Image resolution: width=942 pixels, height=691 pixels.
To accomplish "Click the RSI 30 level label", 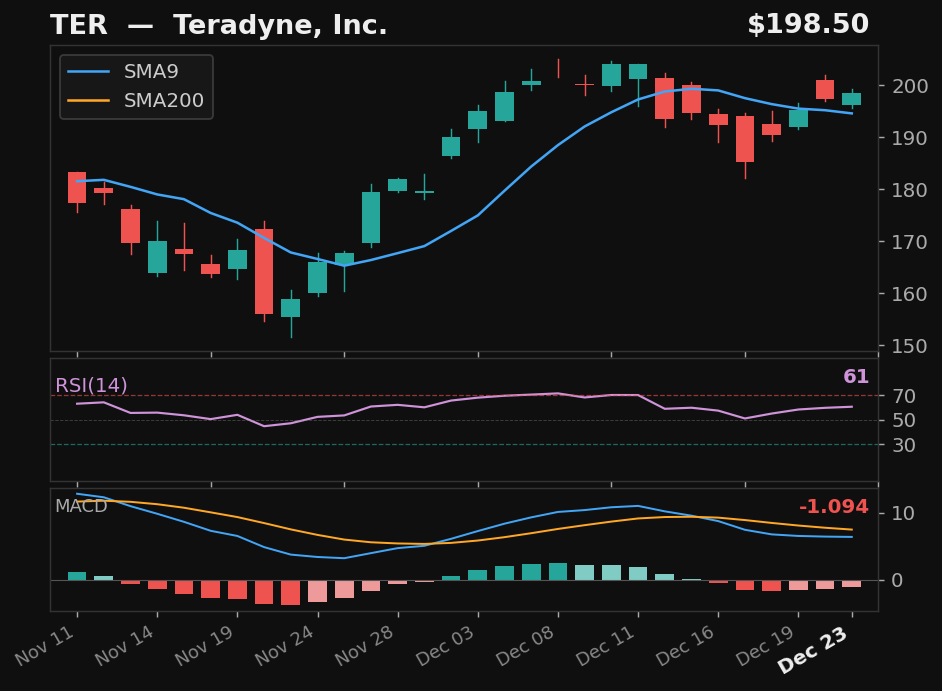I will coord(904,445).
